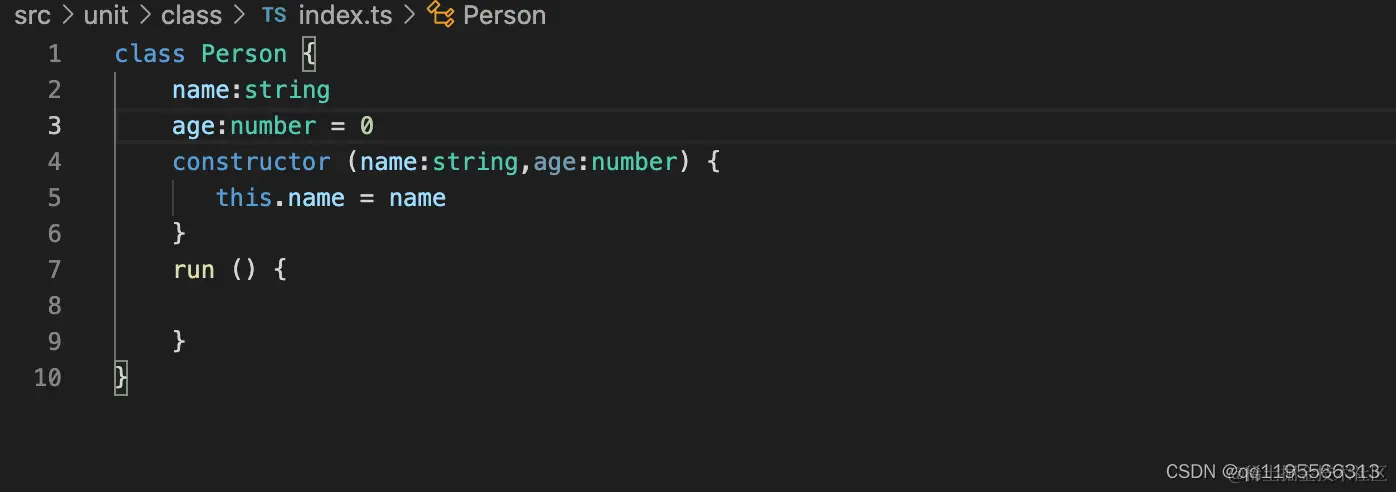Screen dimensions: 1396x492
Task: Click the string type on line 2
Action: click(287, 90)
